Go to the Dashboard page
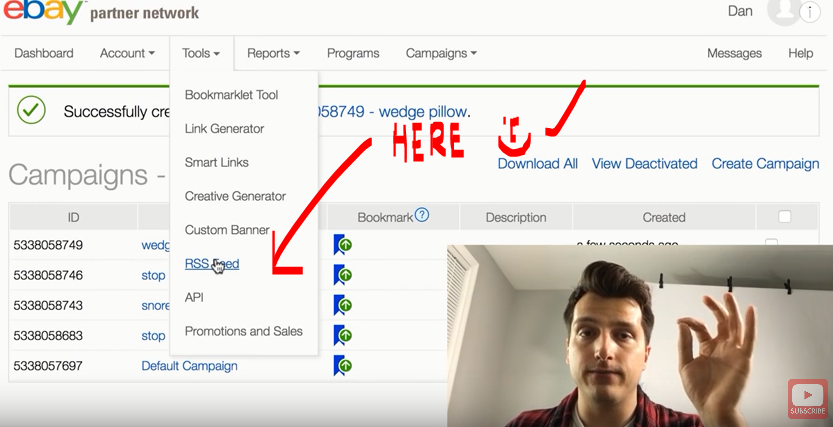Viewport: 833px width, 427px height. tap(44, 53)
